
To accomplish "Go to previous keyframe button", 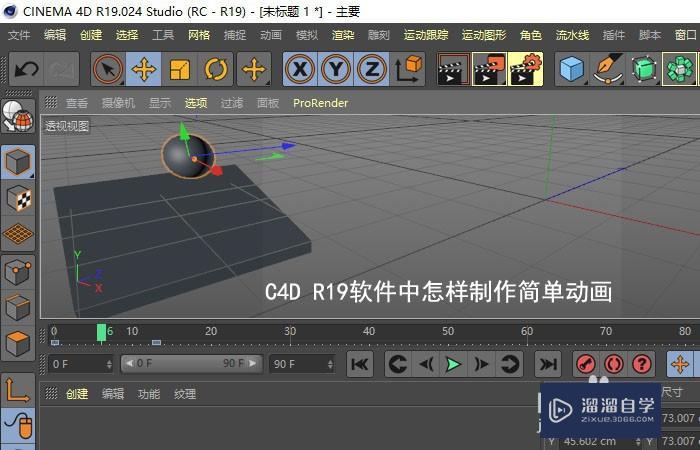I will click(398, 364).
